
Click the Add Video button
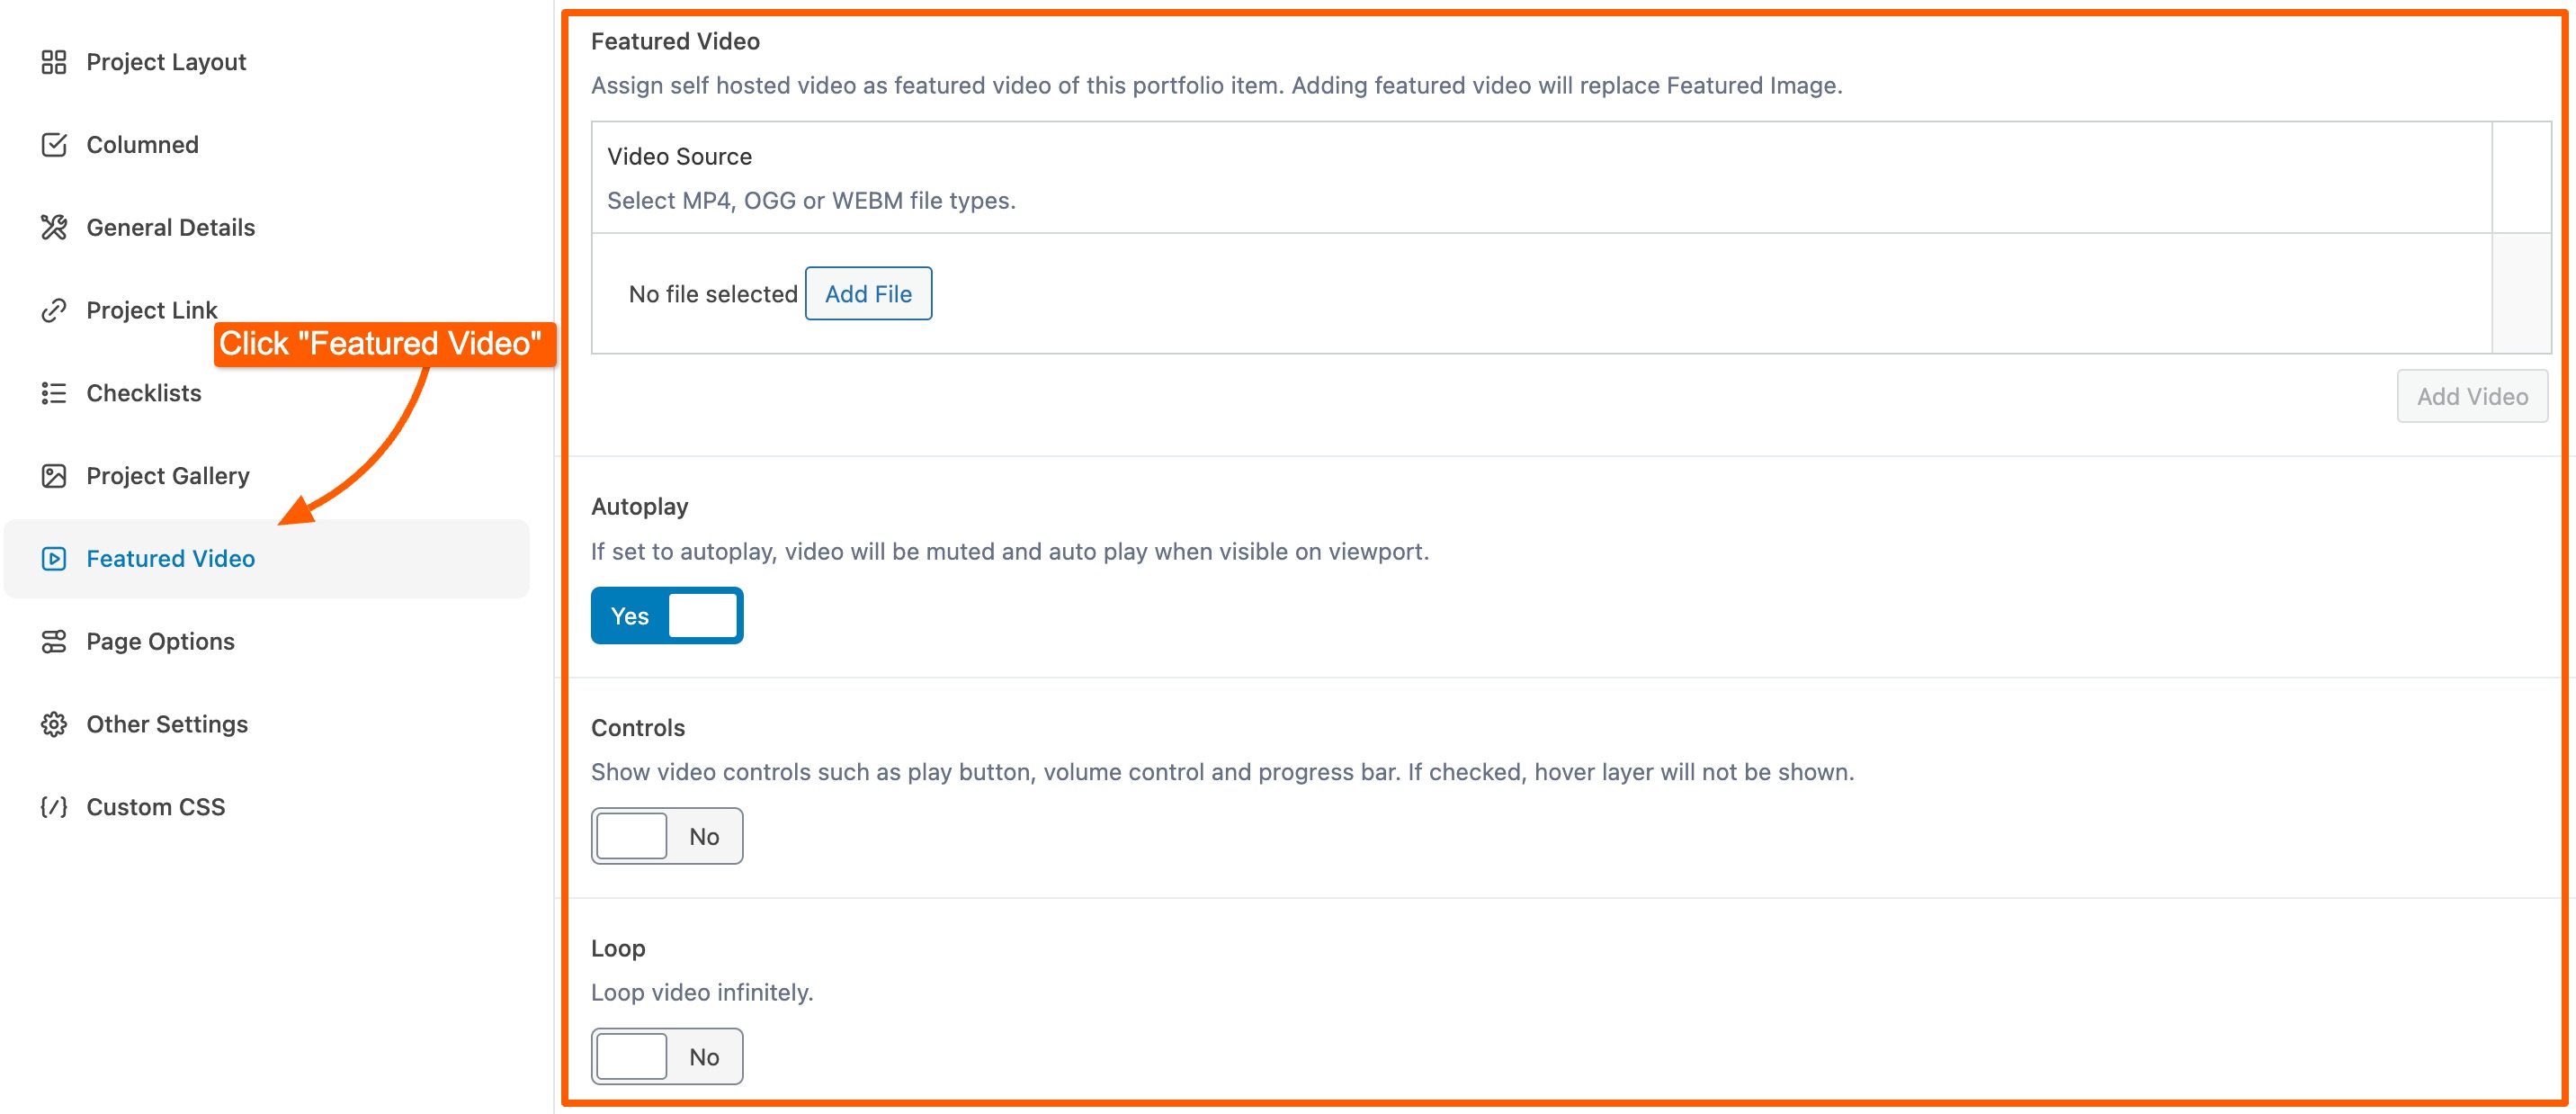pyautogui.click(x=2471, y=397)
